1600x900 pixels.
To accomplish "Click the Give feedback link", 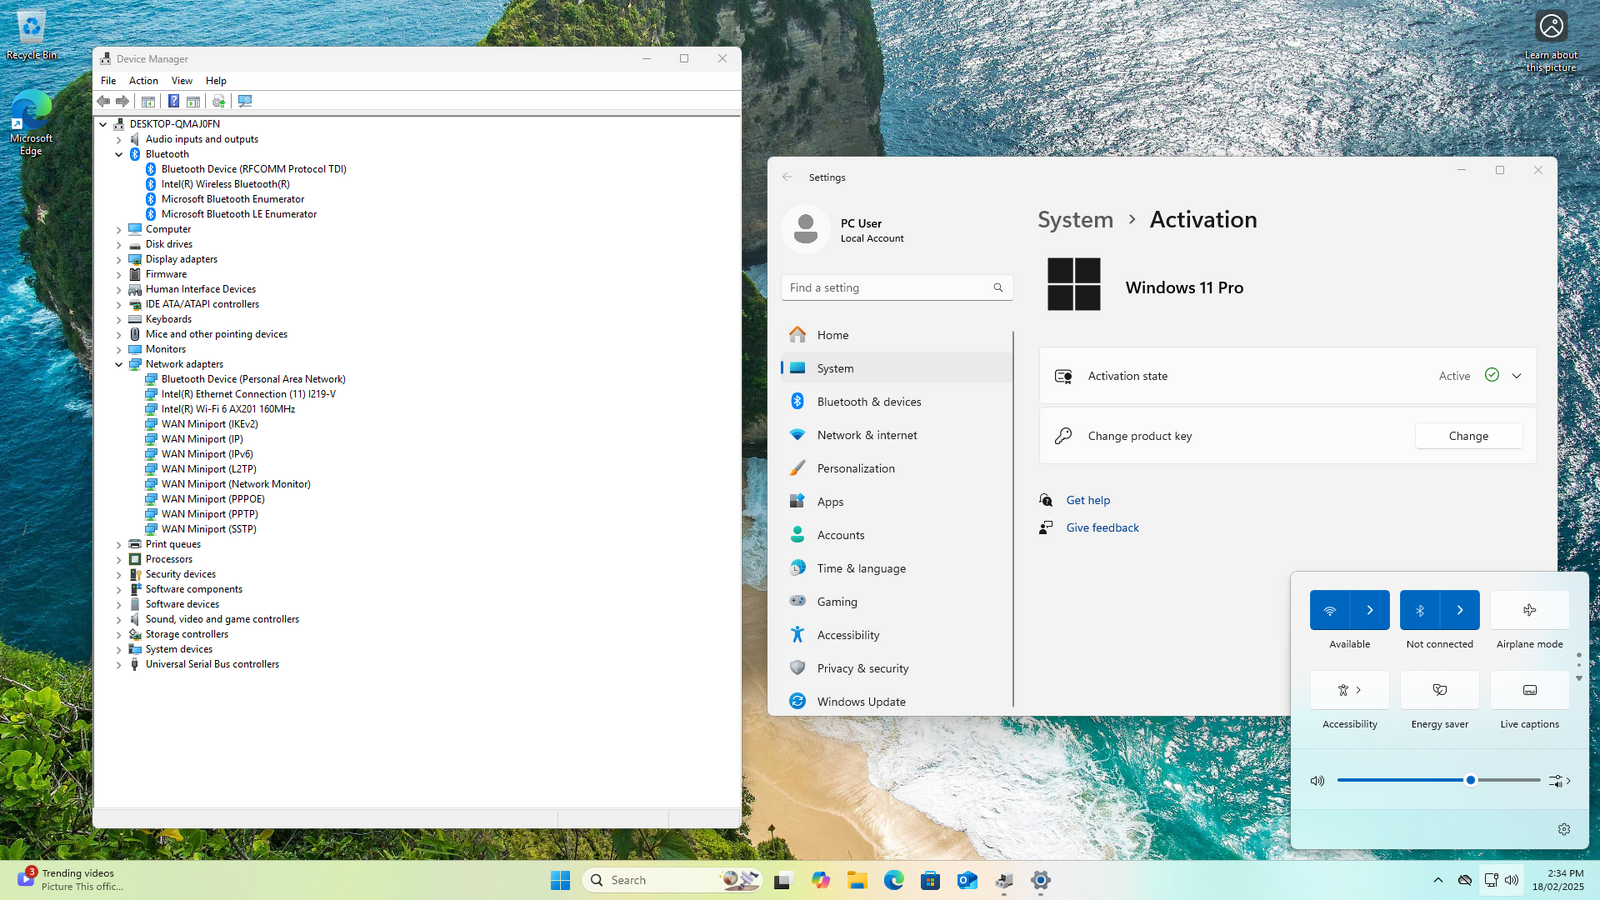I will [1102, 528].
